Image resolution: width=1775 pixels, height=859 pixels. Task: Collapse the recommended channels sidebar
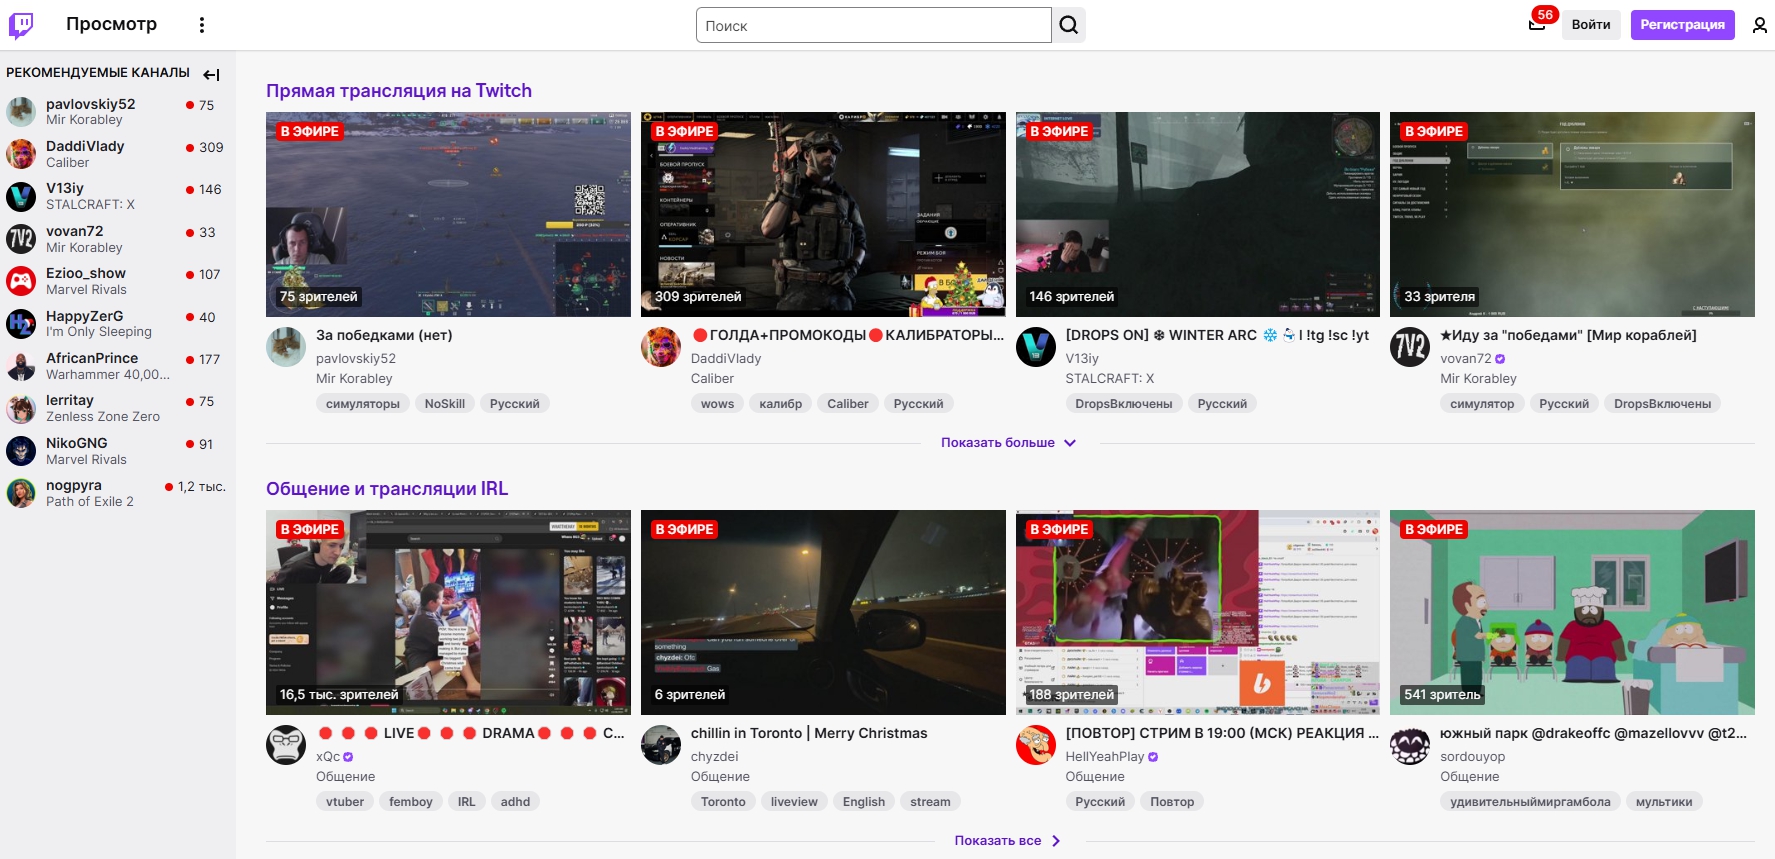tap(211, 74)
